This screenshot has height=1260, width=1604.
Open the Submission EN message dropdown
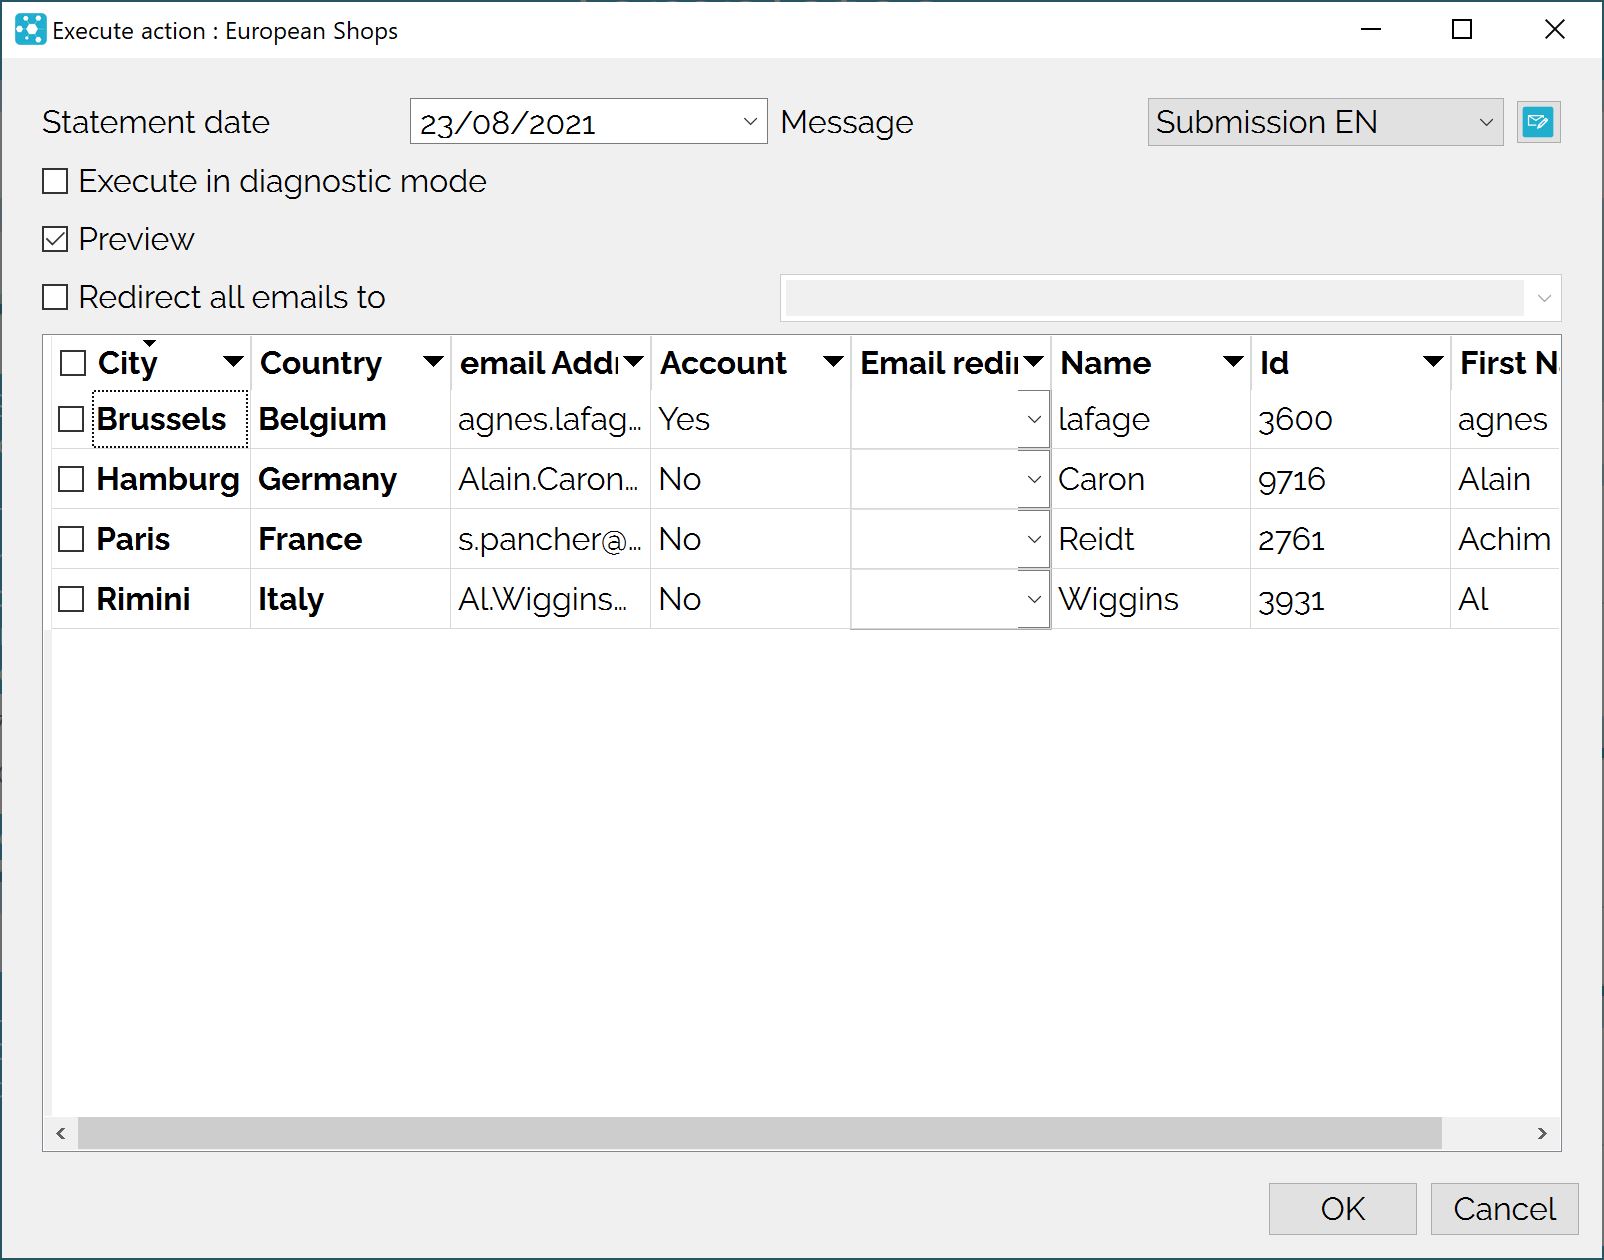tap(1486, 122)
